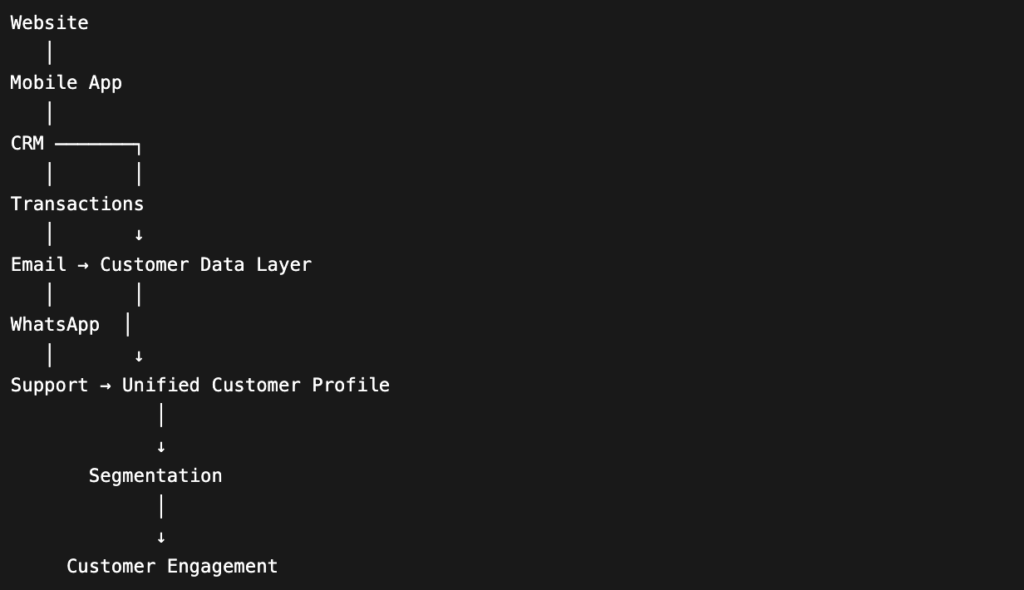Image resolution: width=1024 pixels, height=590 pixels.
Task: Click the arrow right of Support
Action: 105,386
